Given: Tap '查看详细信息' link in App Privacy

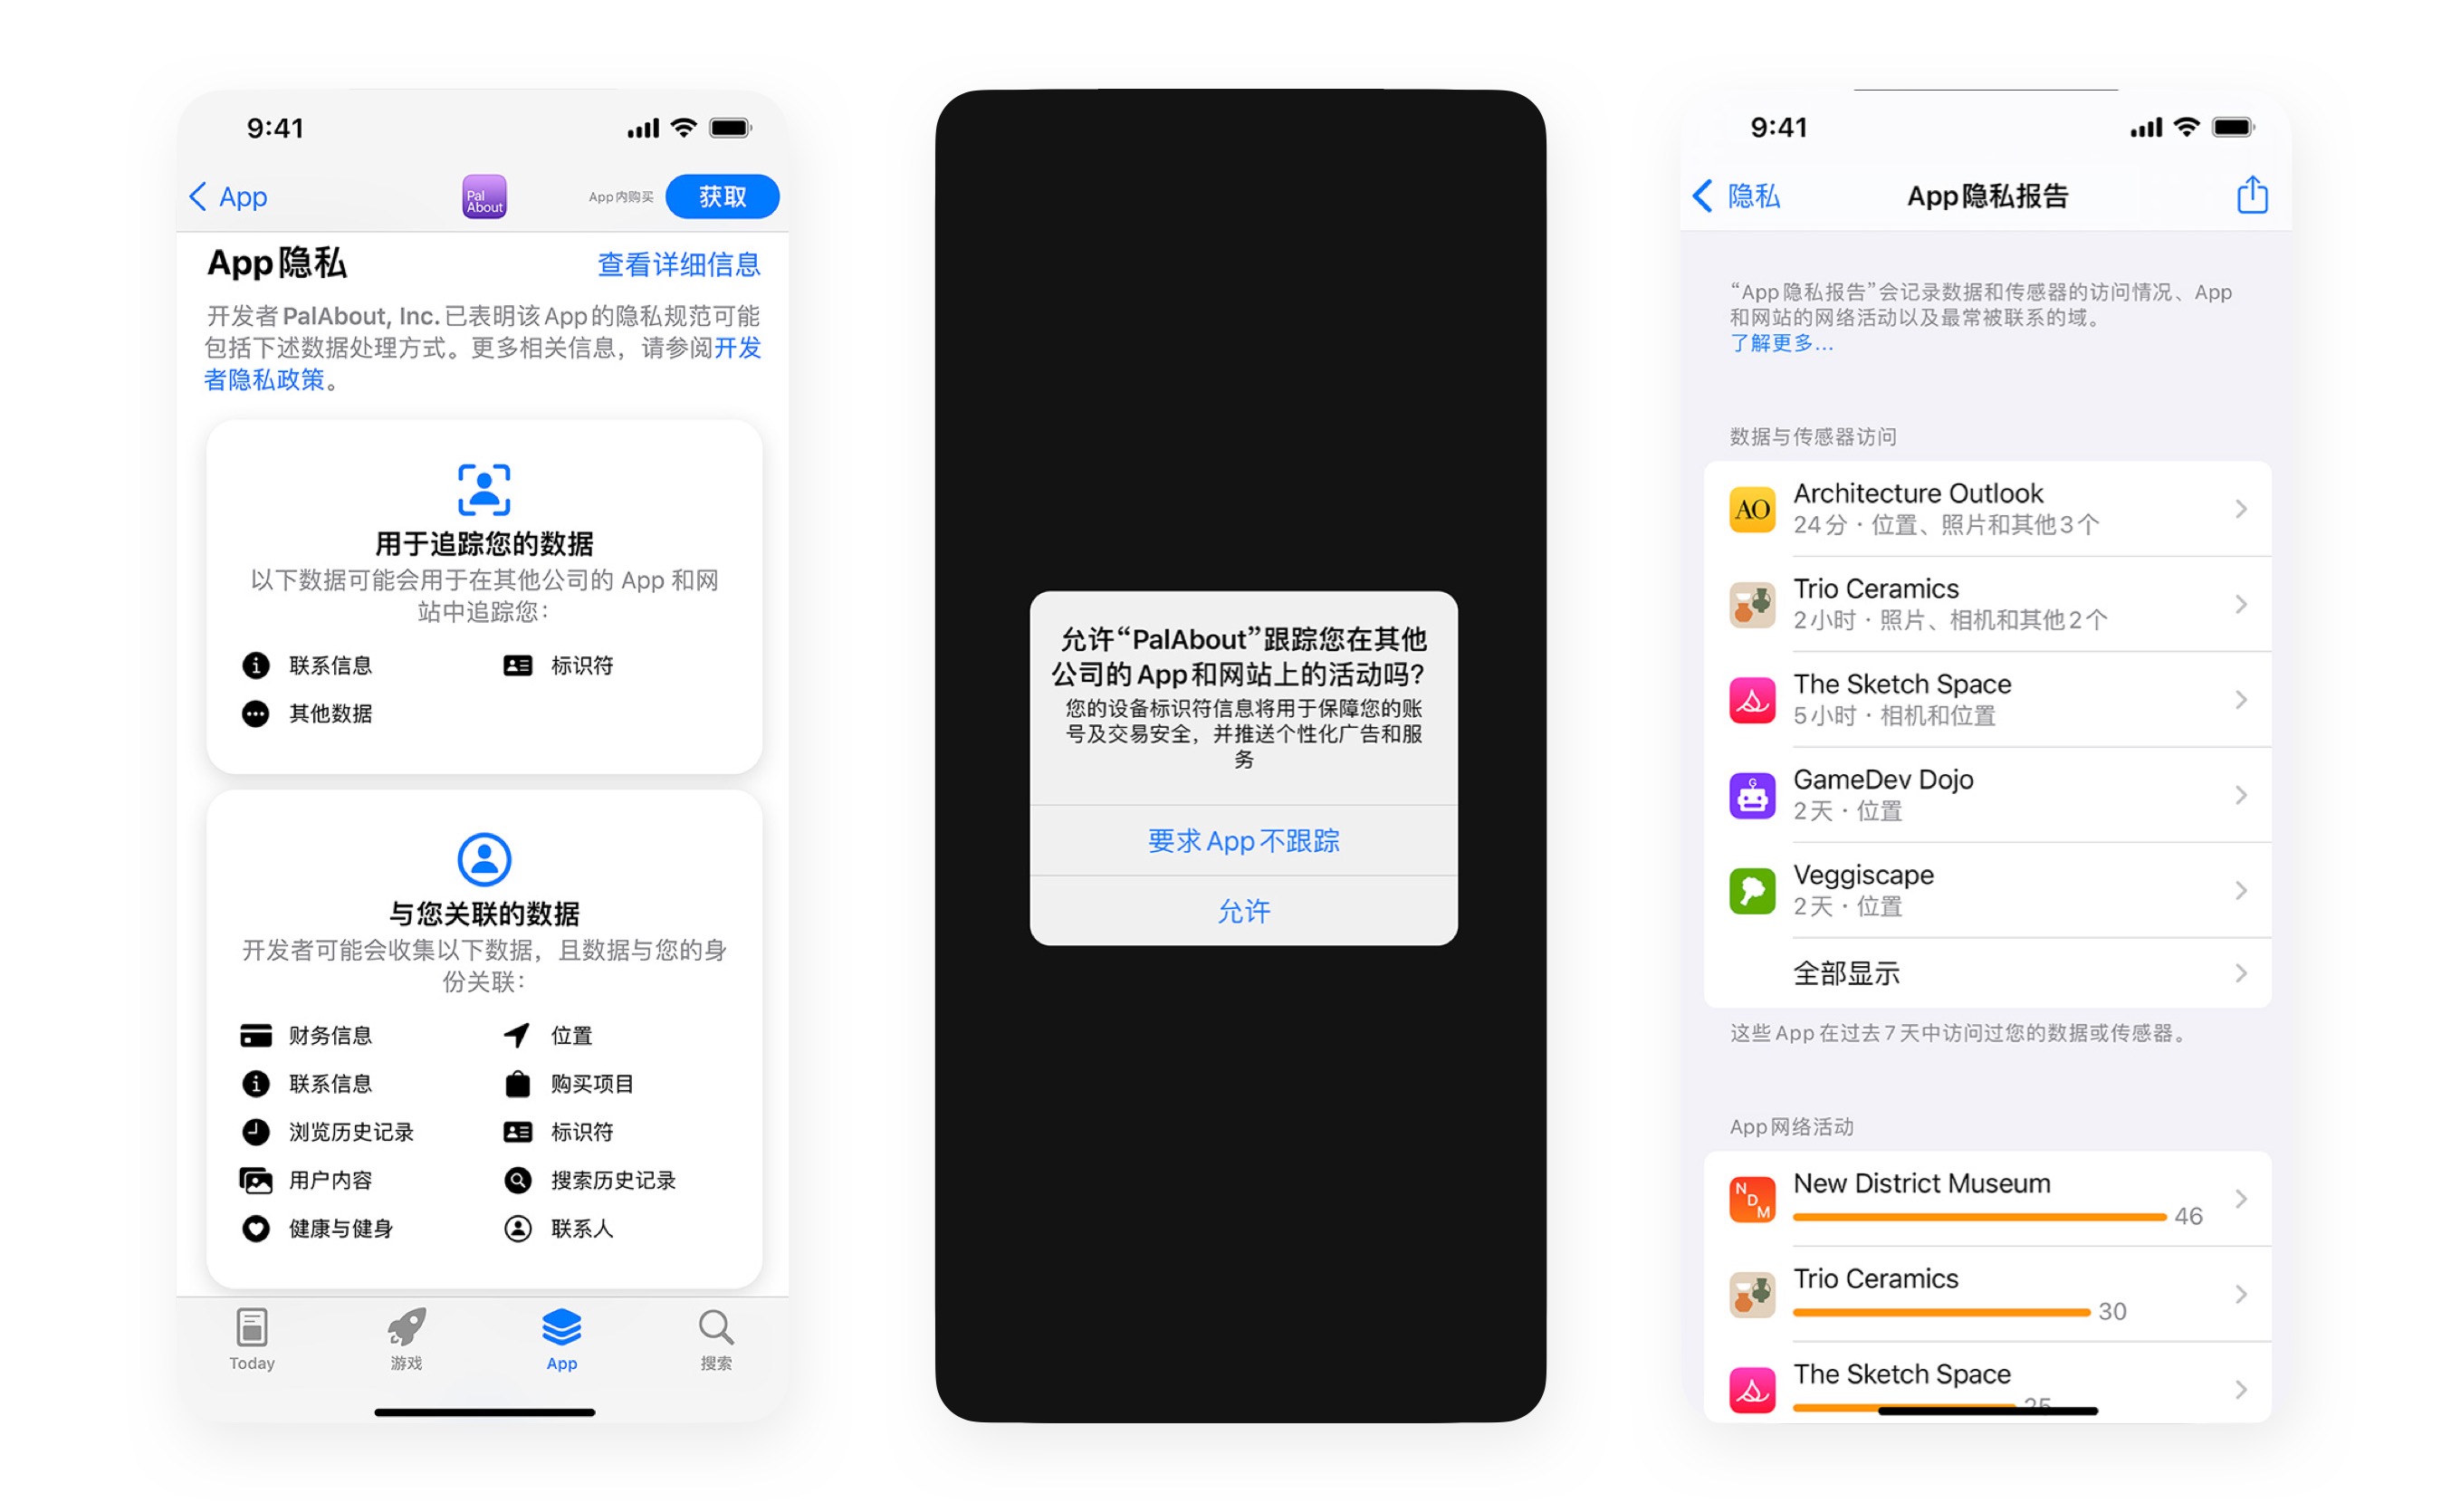Looking at the screenshot, I should [679, 264].
